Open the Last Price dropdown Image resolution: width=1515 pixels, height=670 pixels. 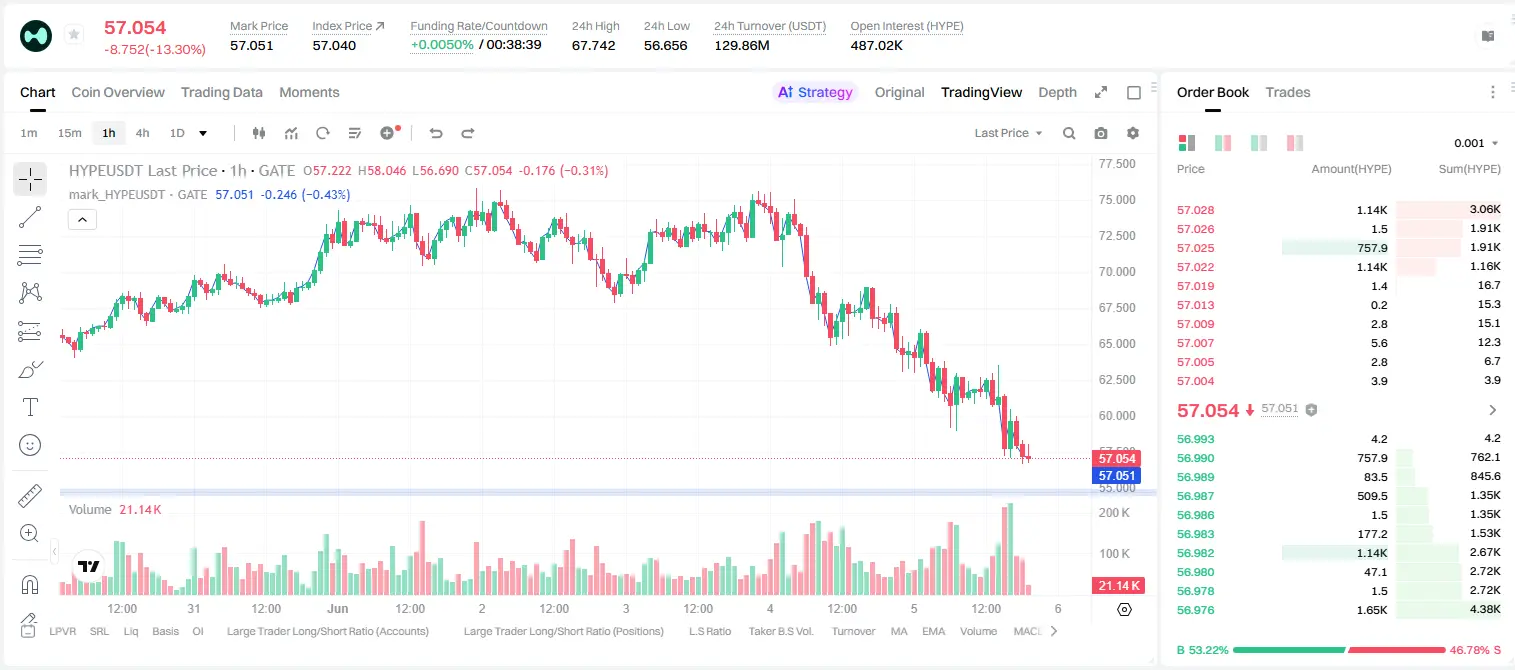click(x=1008, y=133)
